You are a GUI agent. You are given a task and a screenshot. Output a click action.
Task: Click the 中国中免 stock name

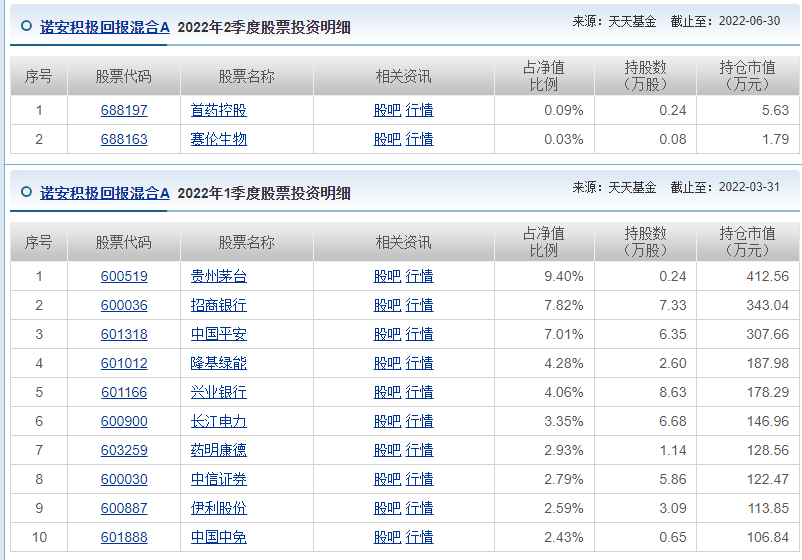point(218,538)
